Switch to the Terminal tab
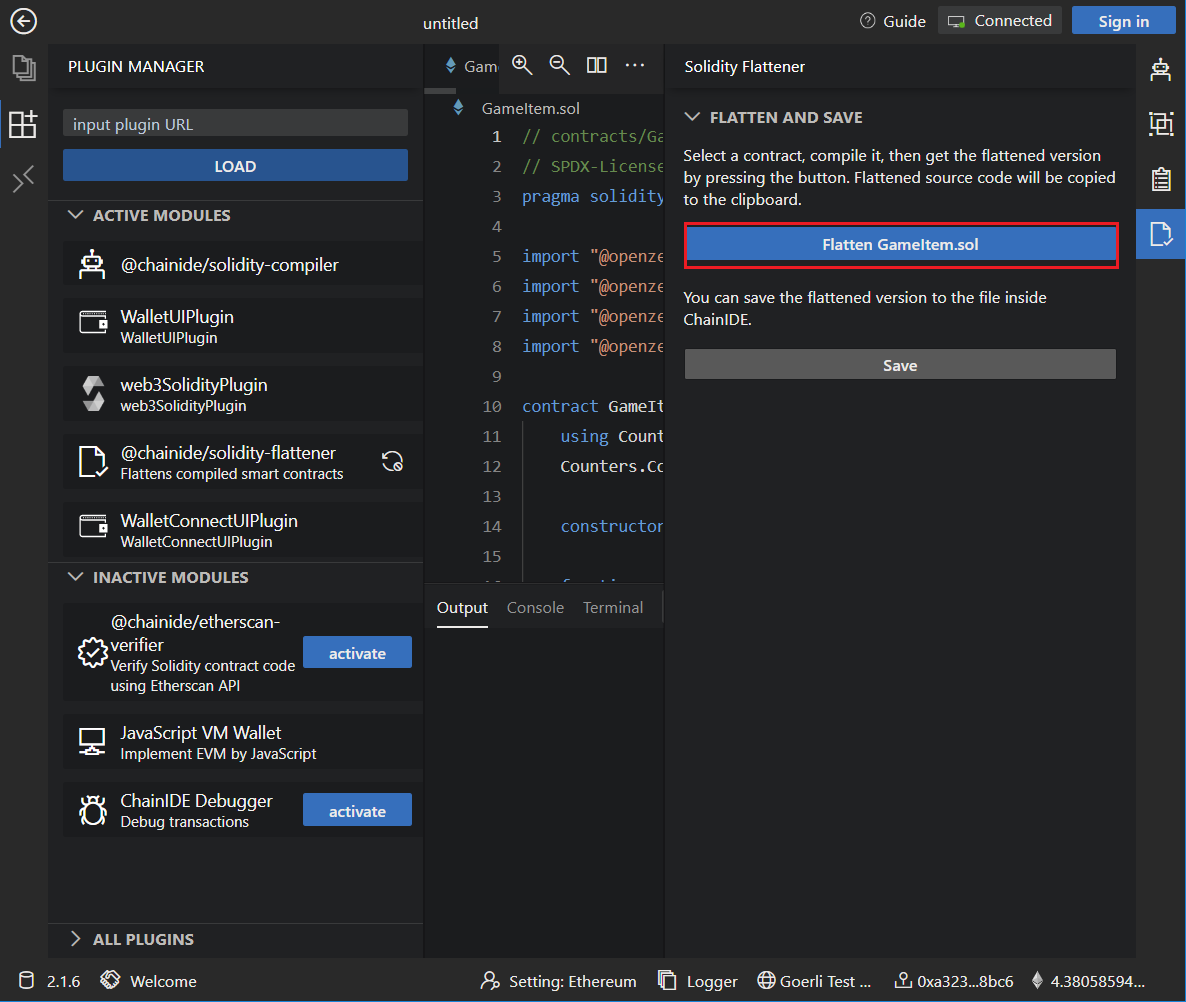The width and height of the screenshot is (1186, 1002). 613,607
